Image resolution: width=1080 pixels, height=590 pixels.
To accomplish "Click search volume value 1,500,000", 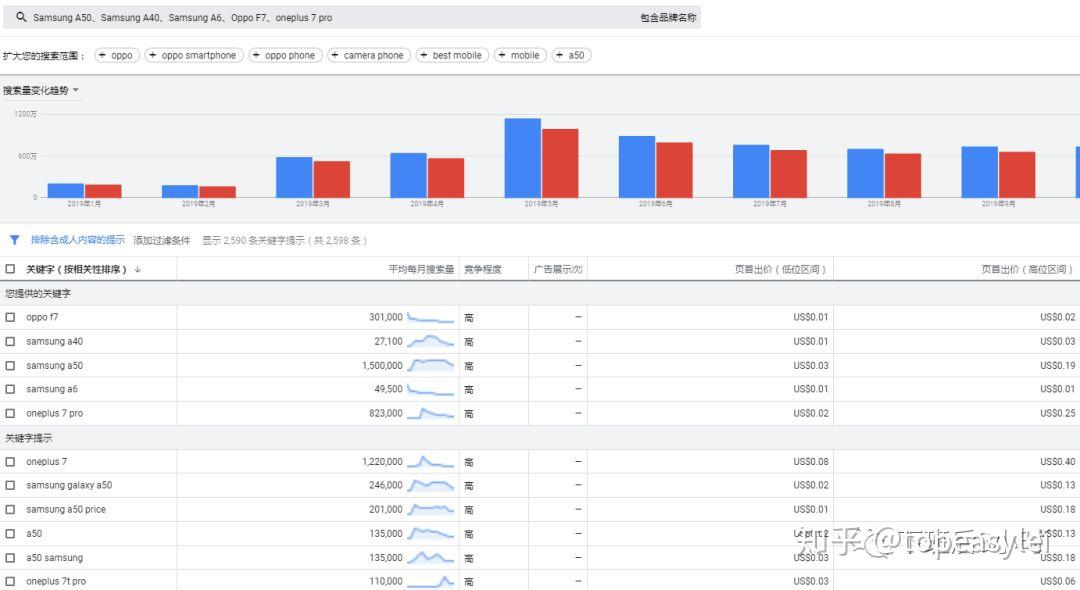I will [x=382, y=366].
